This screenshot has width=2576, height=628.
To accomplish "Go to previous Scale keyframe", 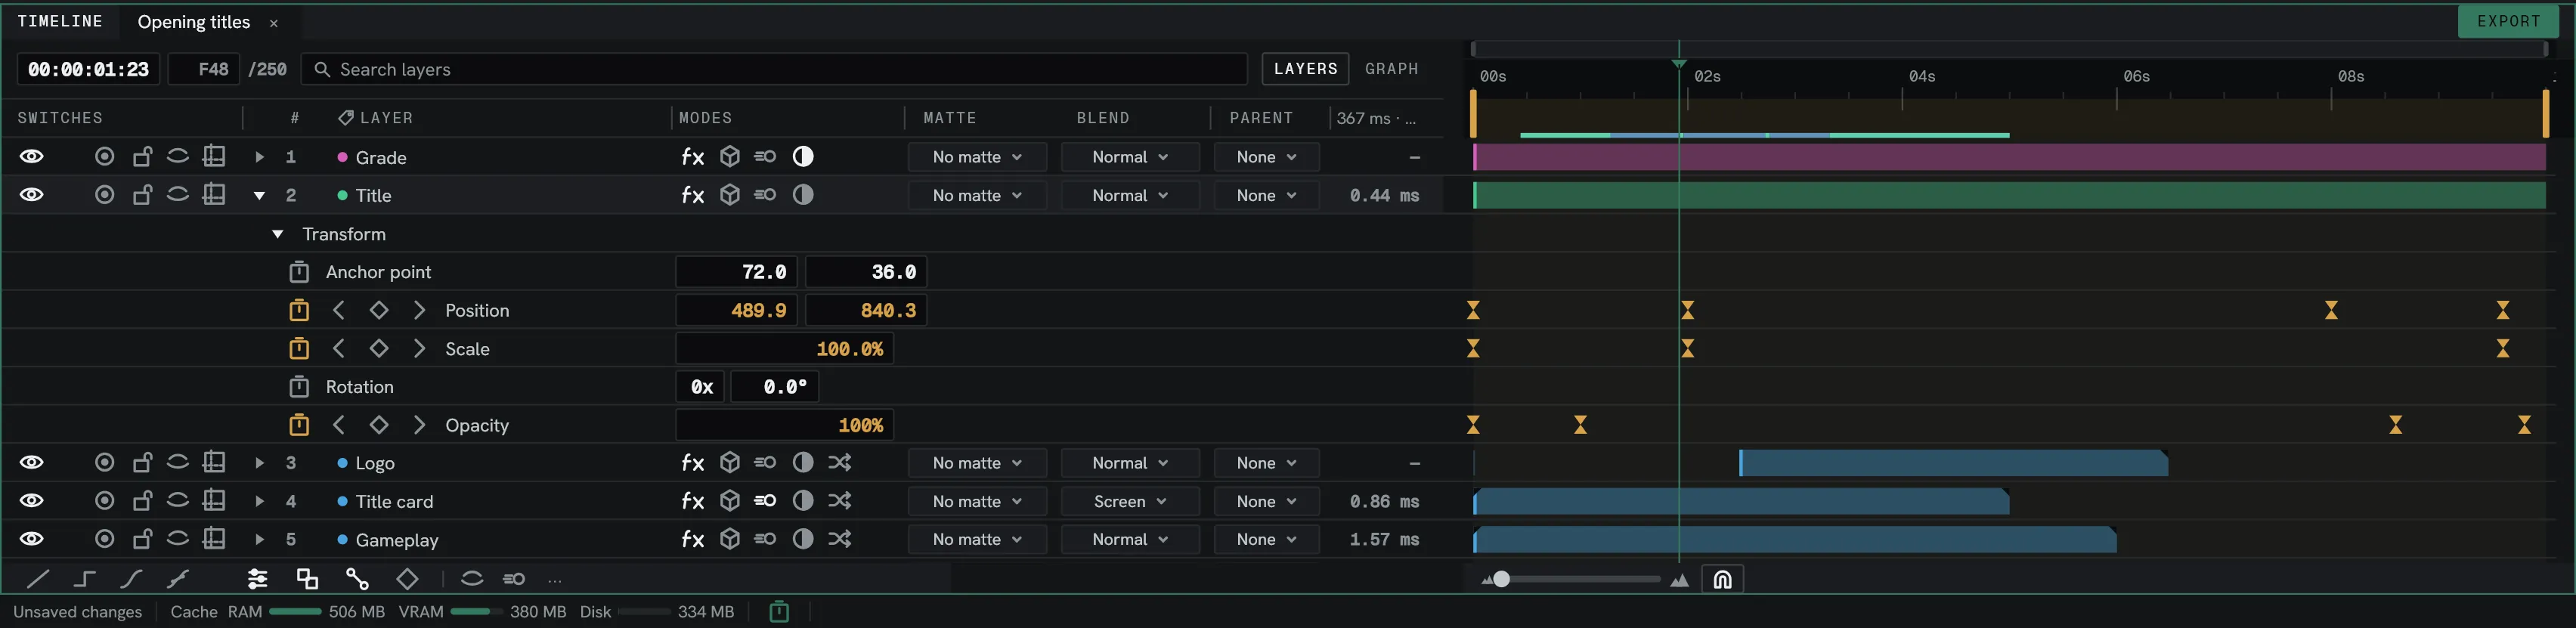I will (x=339, y=348).
